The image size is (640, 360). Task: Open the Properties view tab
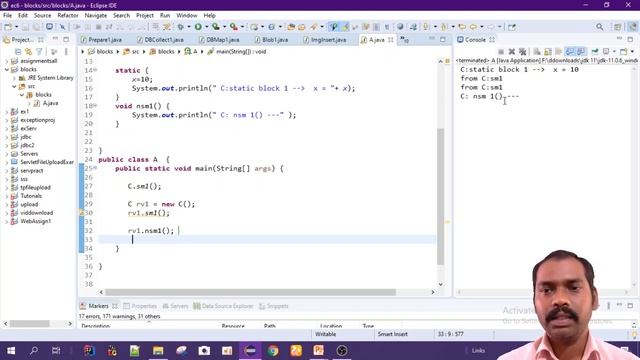click(x=140, y=306)
